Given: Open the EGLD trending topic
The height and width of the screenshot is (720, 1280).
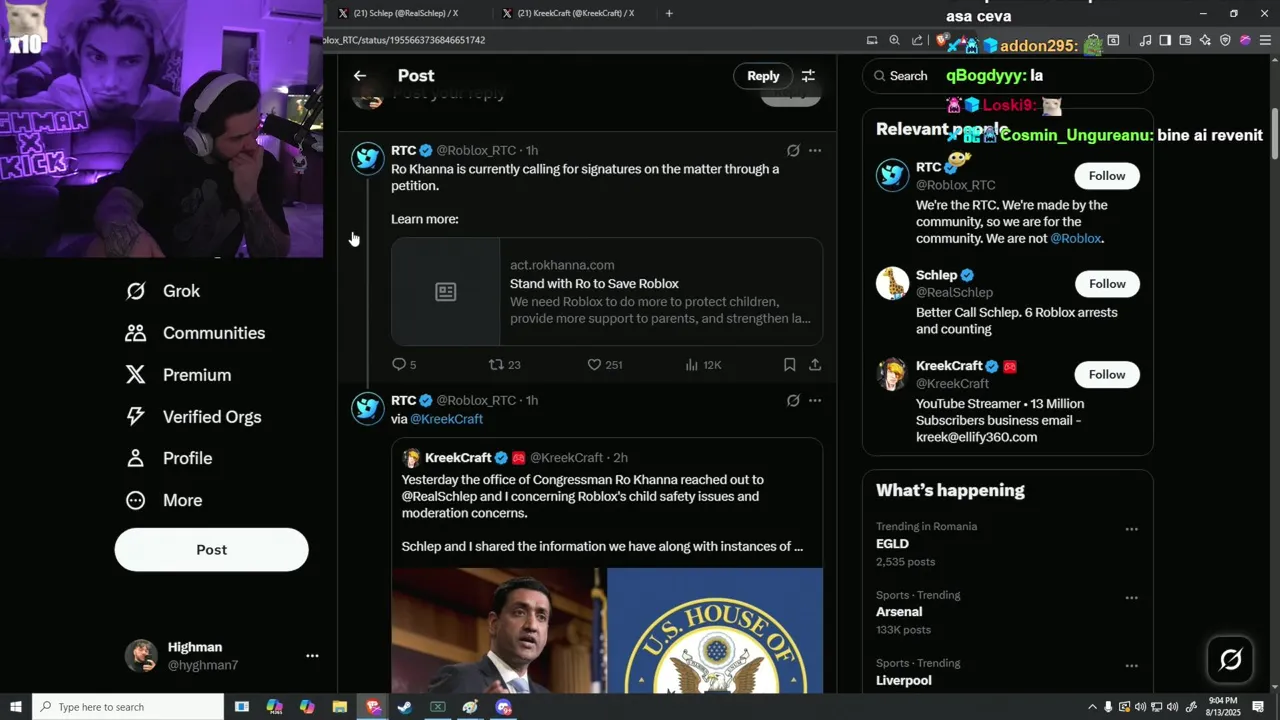Looking at the screenshot, I should (1007, 544).
